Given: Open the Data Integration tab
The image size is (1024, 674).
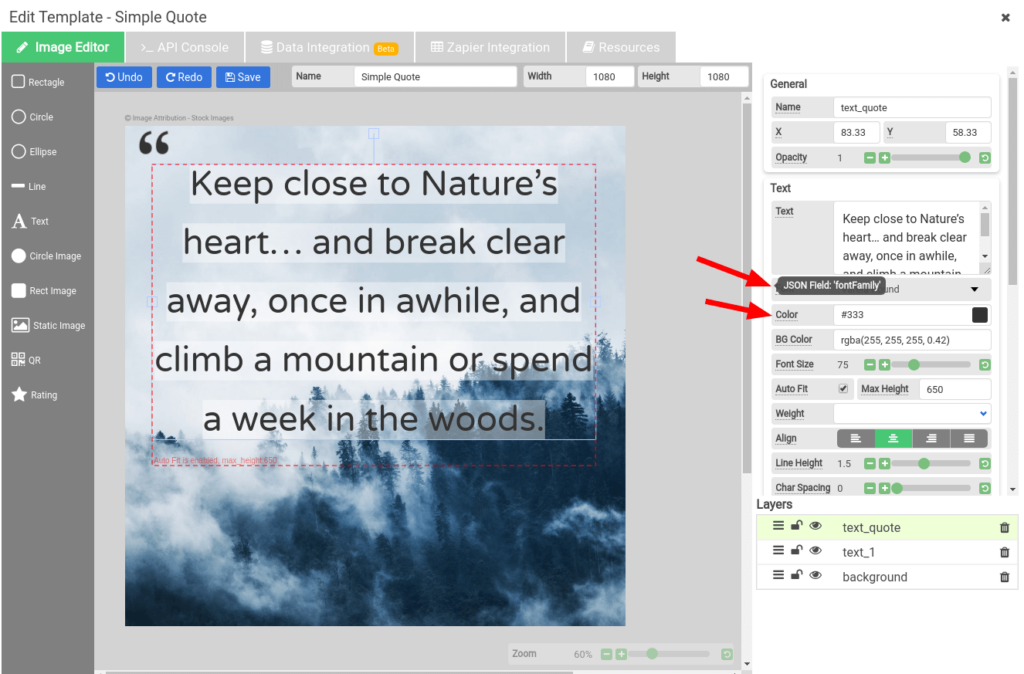Looking at the screenshot, I should tap(329, 47).
